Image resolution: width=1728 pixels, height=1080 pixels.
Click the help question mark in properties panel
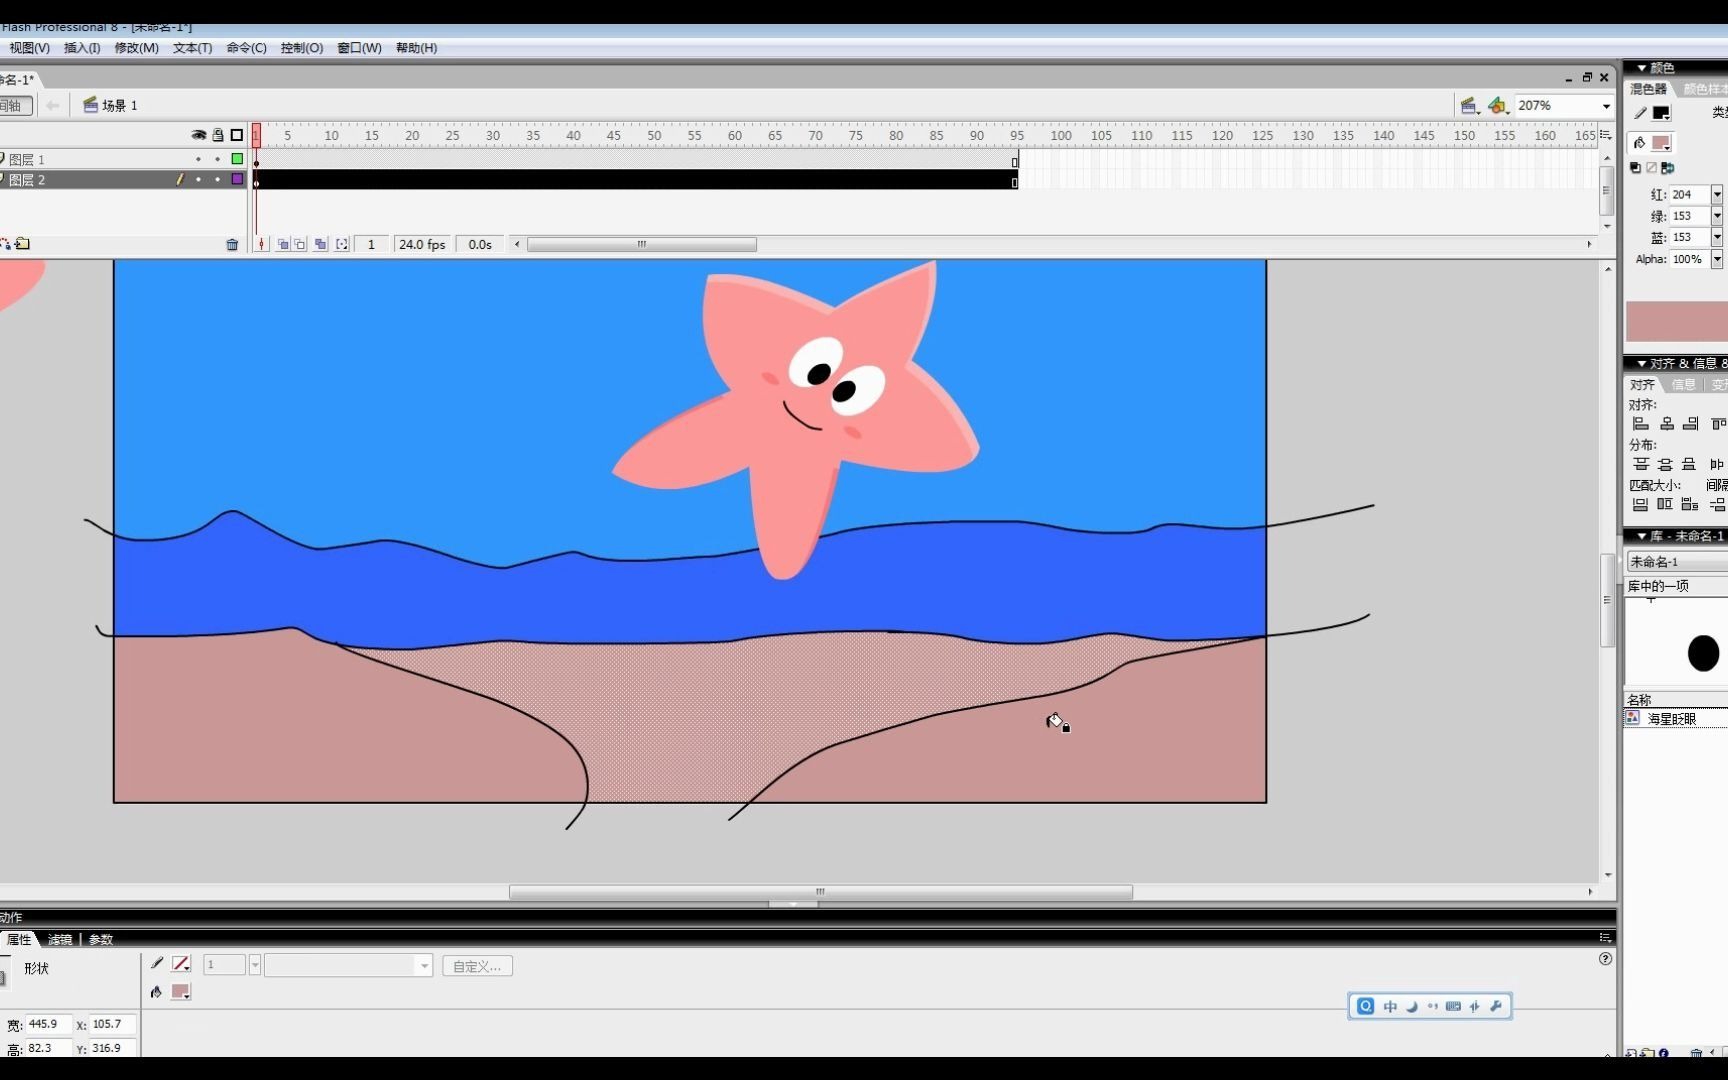(1606, 958)
